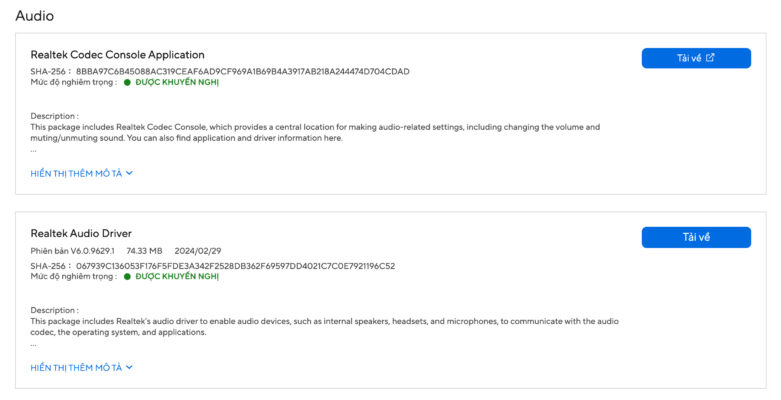
Task: Click green recommended dot under Realtek Codec Console
Action: pyautogui.click(x=127, y=82)
